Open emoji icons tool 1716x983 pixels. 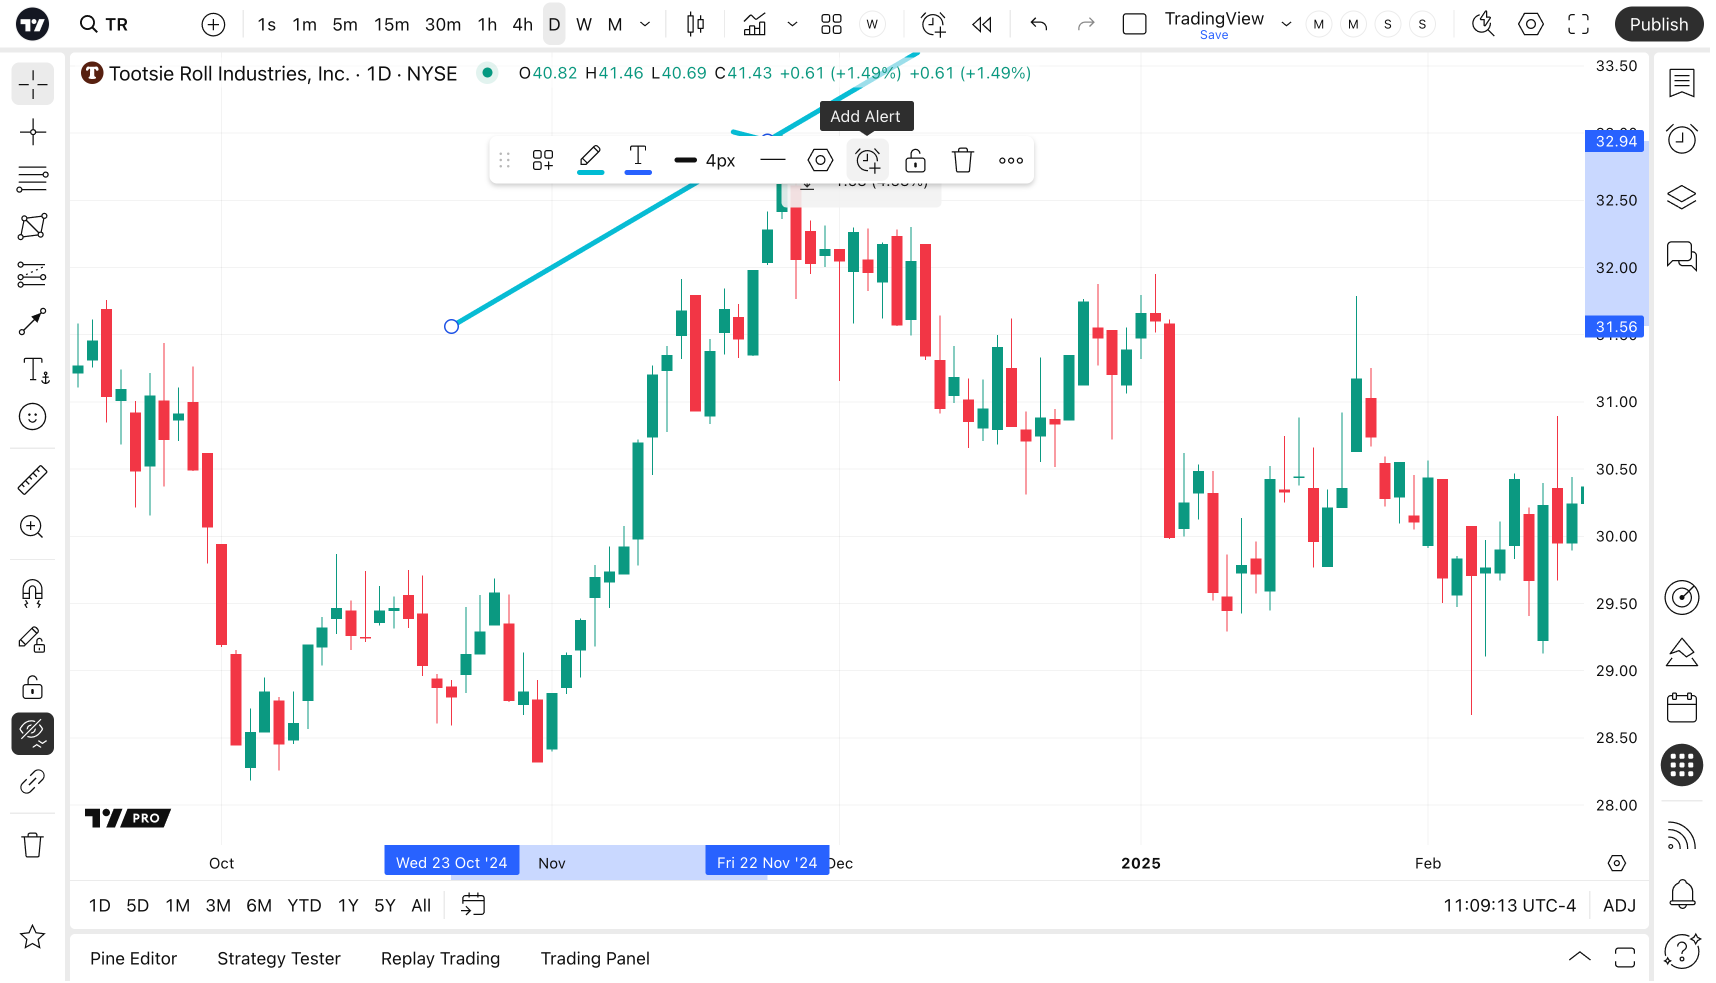[x=33, y=417]
